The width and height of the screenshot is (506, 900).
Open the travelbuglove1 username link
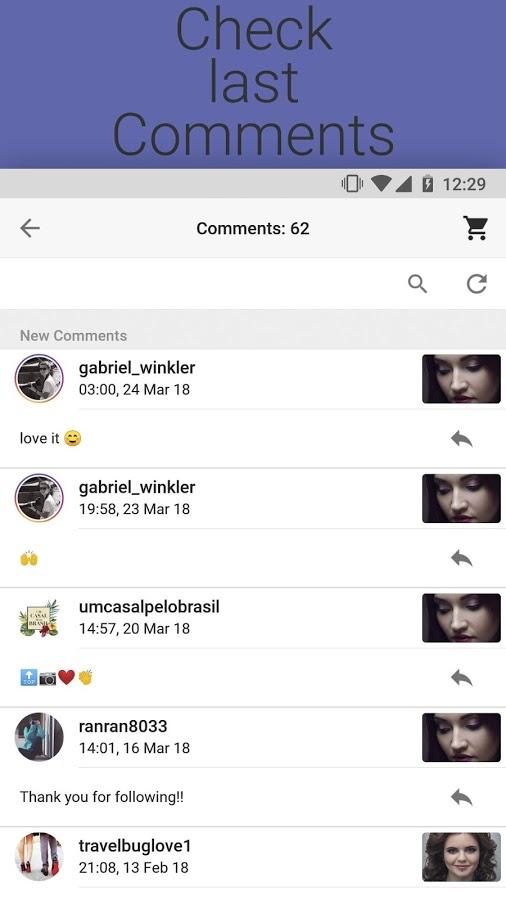tap(135, 846)
